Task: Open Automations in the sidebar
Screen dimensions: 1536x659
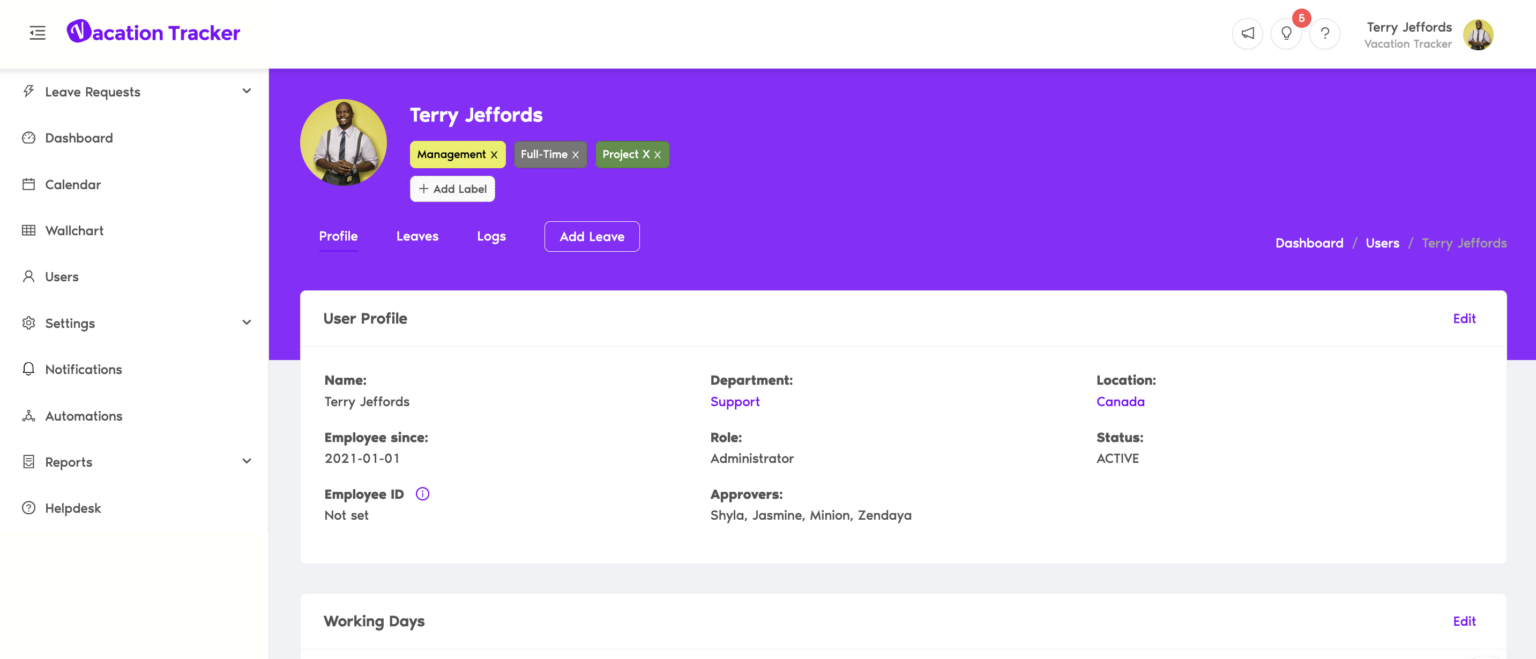Action: click(x=83, y=416)
